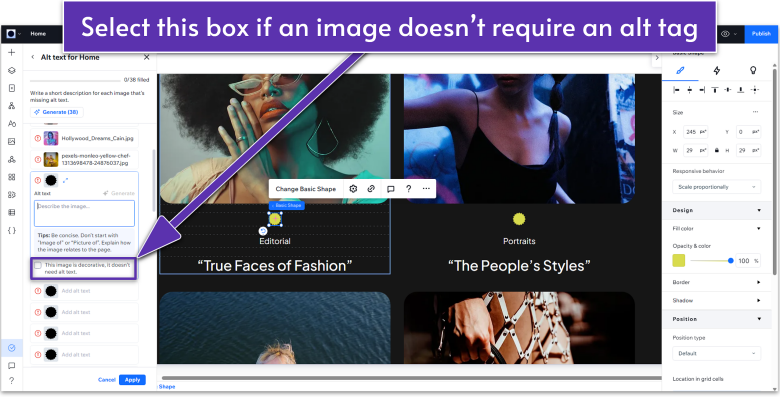Open the Layers panel icon
The height and width of the screenshot is (397, 780).
click(12, 71)
